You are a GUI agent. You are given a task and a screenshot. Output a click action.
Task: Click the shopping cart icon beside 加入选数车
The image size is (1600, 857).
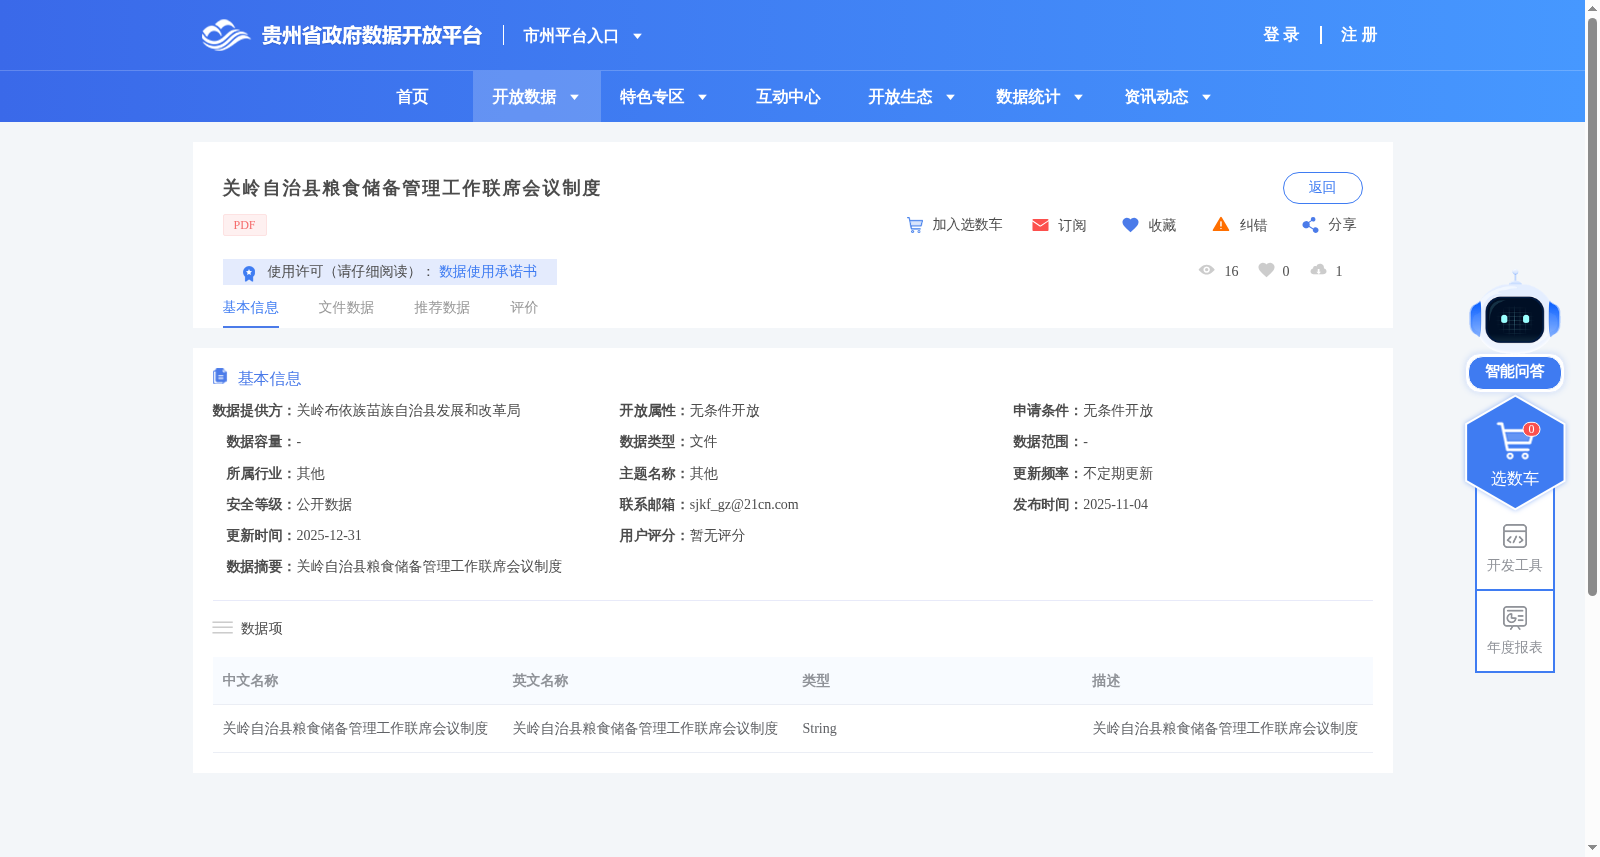[914, 225]
